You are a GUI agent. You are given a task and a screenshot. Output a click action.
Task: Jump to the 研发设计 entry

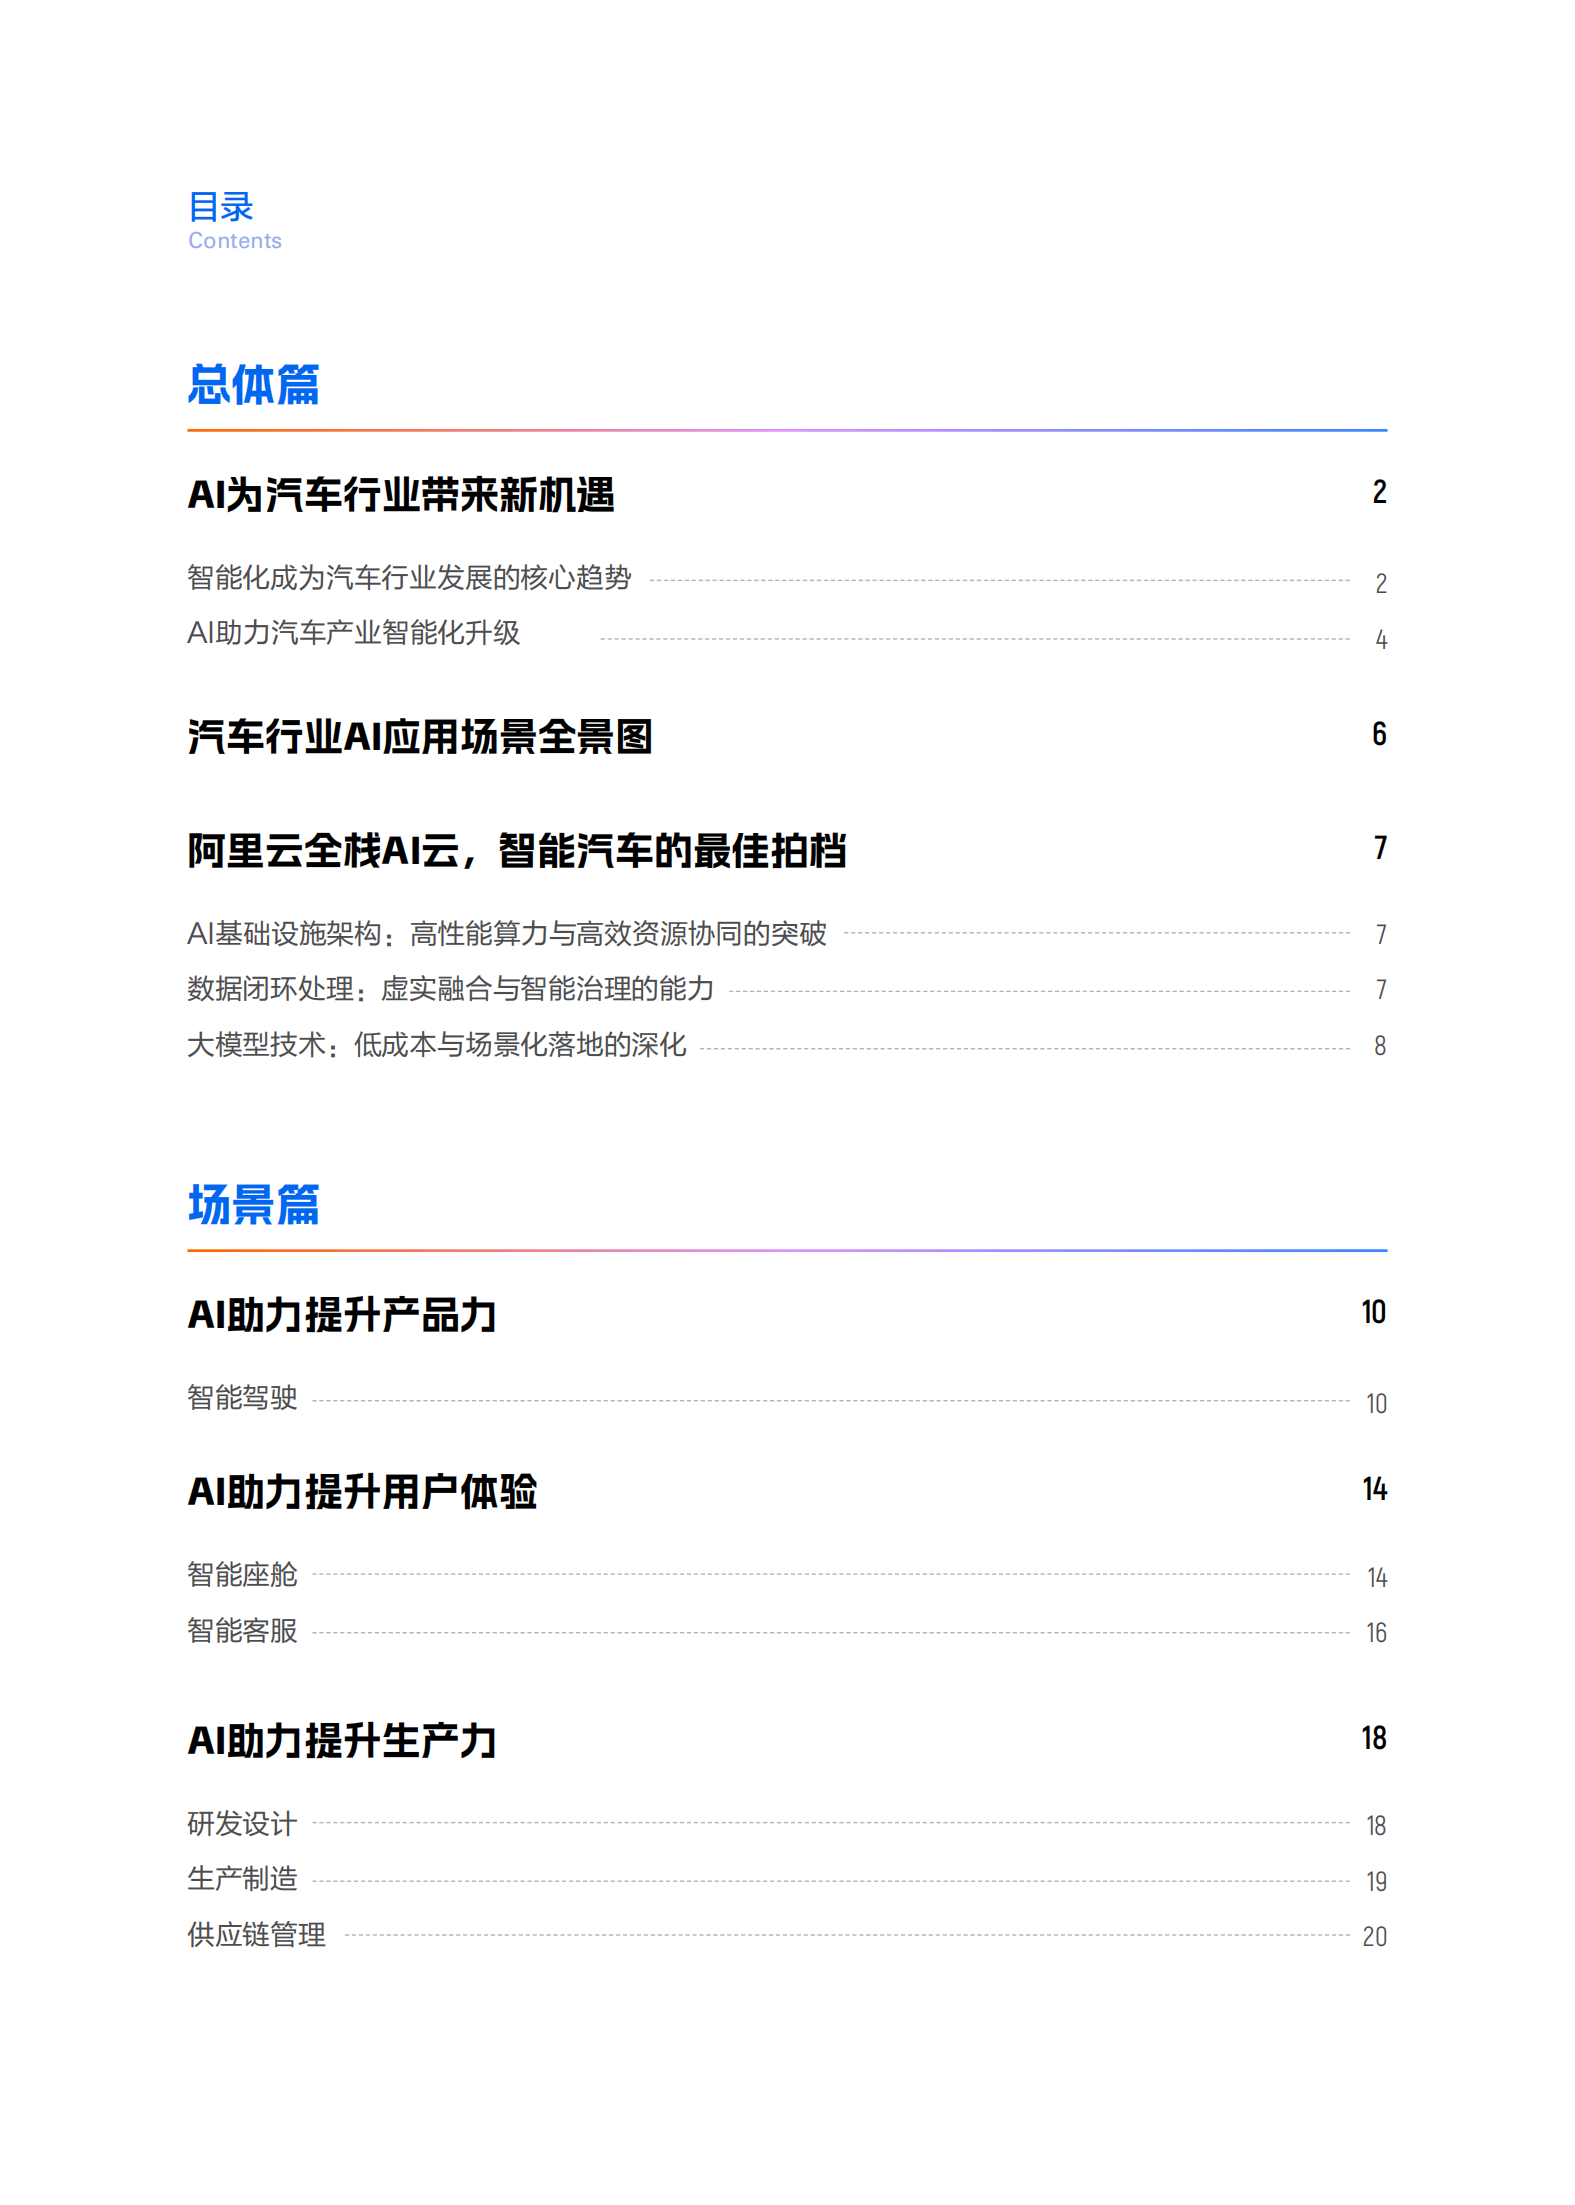click(242, 1824)
